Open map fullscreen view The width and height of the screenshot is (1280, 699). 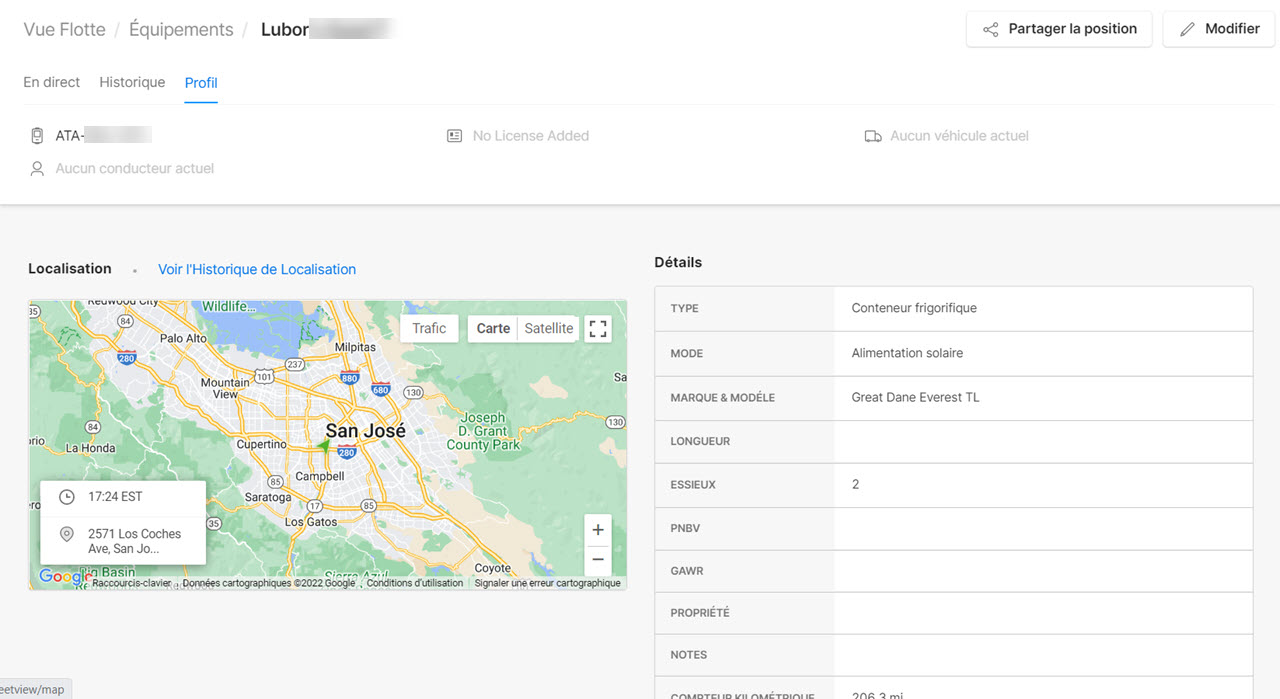(598, 328)
